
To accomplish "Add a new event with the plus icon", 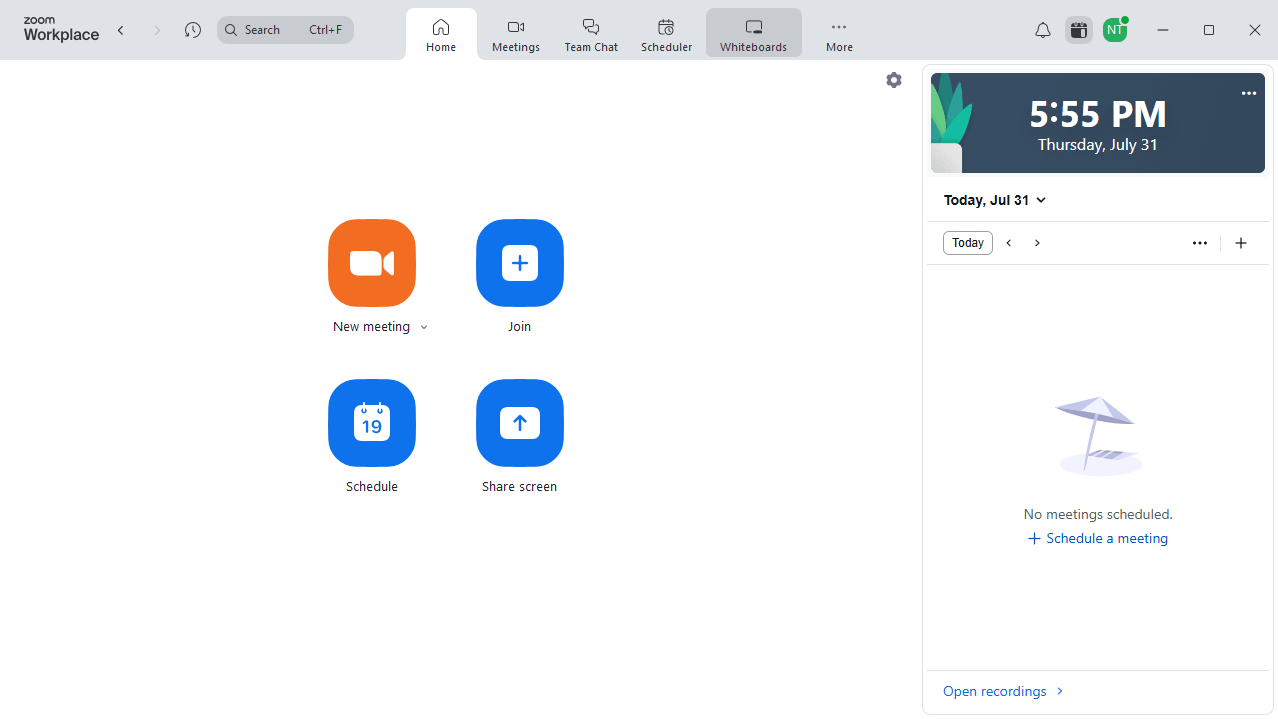I will (1240, 242).
